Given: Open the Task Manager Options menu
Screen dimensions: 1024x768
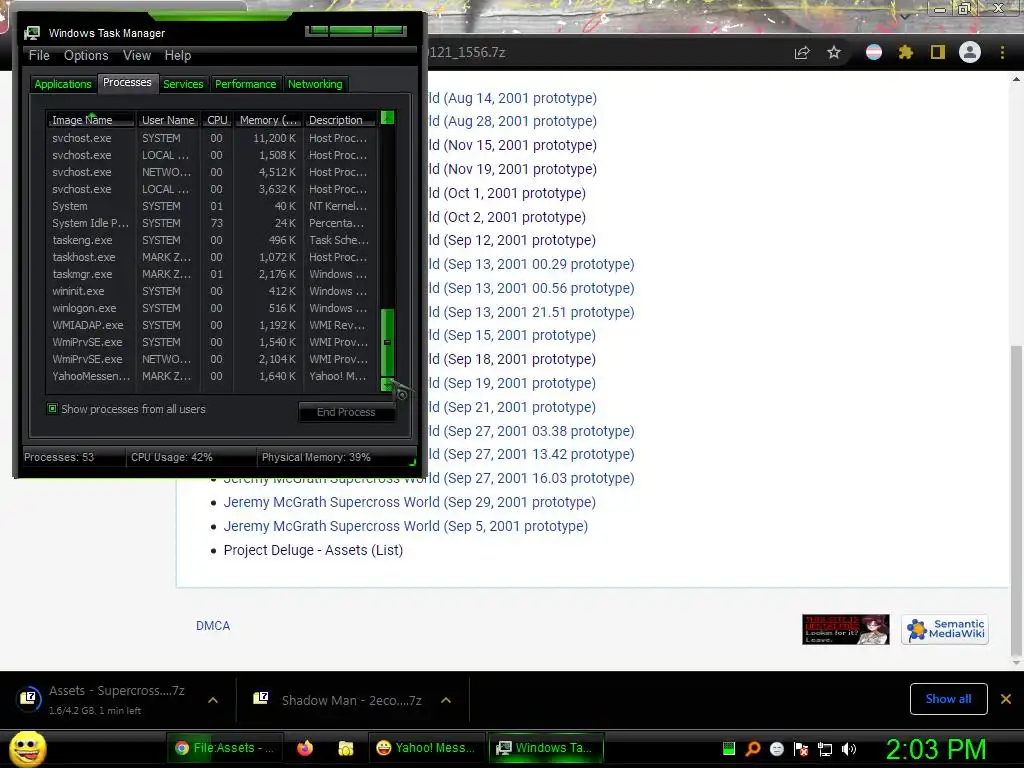Looking at the screenshot, I should [86, 56].
